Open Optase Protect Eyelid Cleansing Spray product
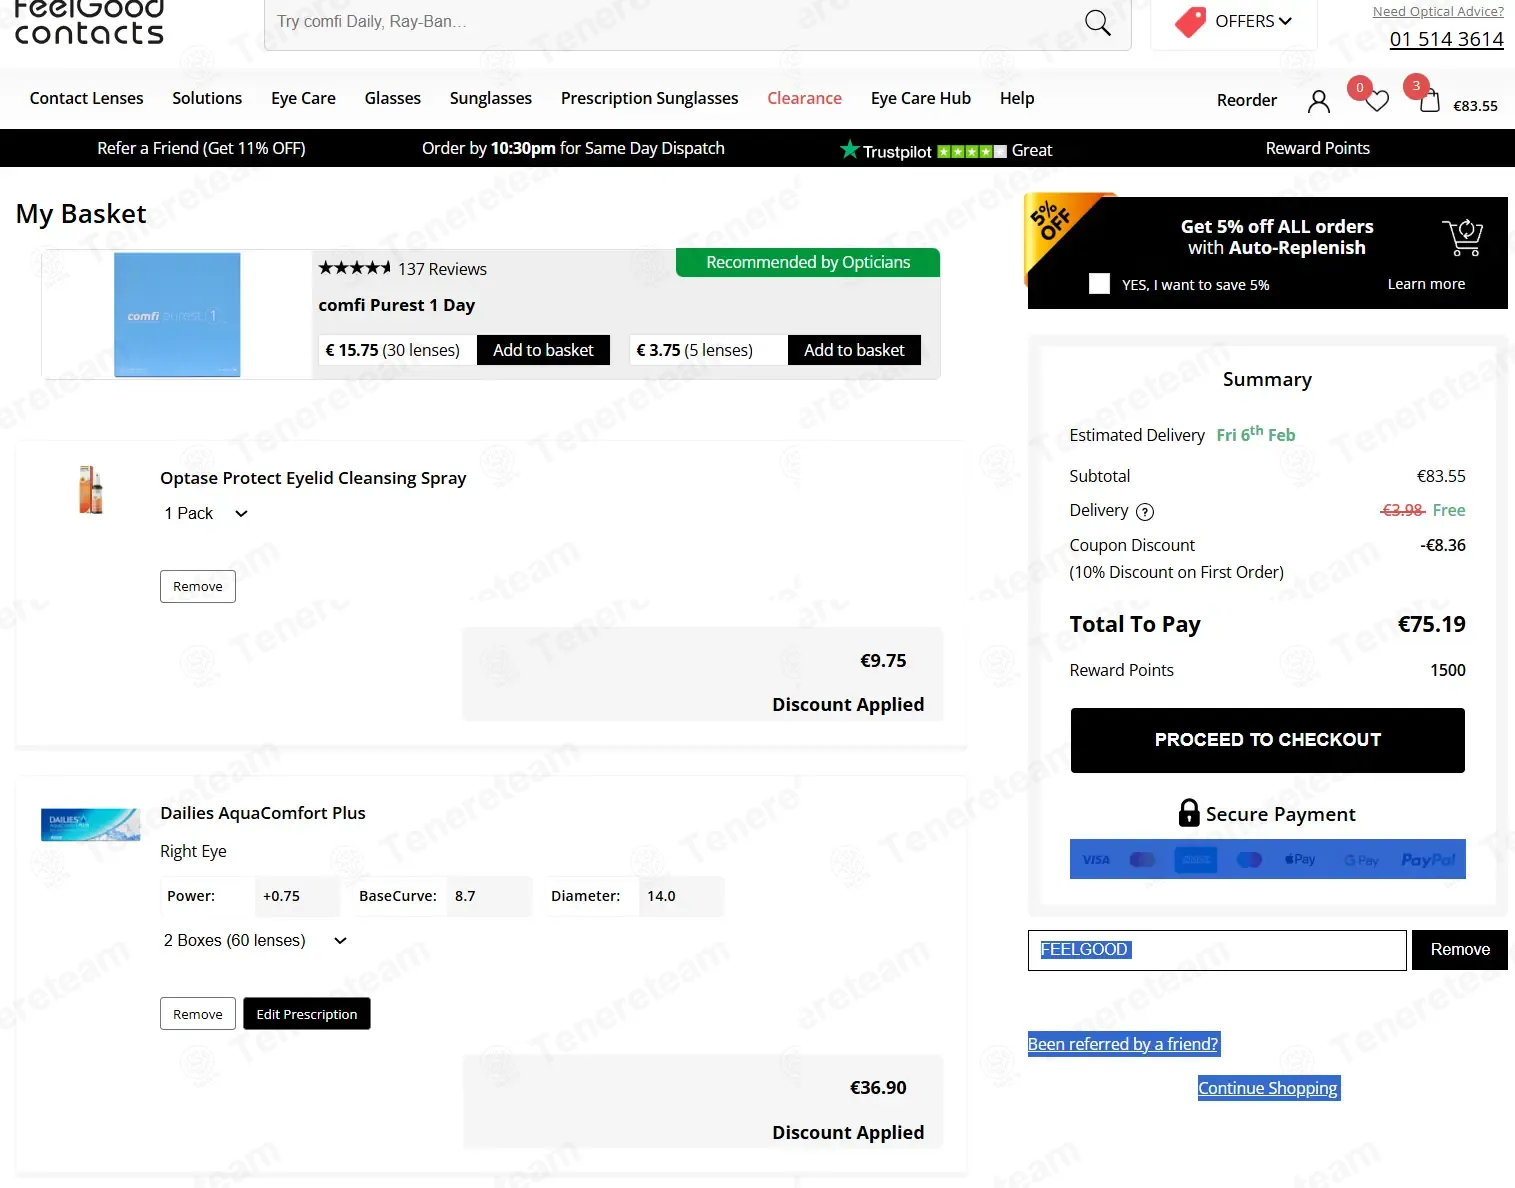Viewport: 1515px width, 1188px height. click(x=313, y=478)
